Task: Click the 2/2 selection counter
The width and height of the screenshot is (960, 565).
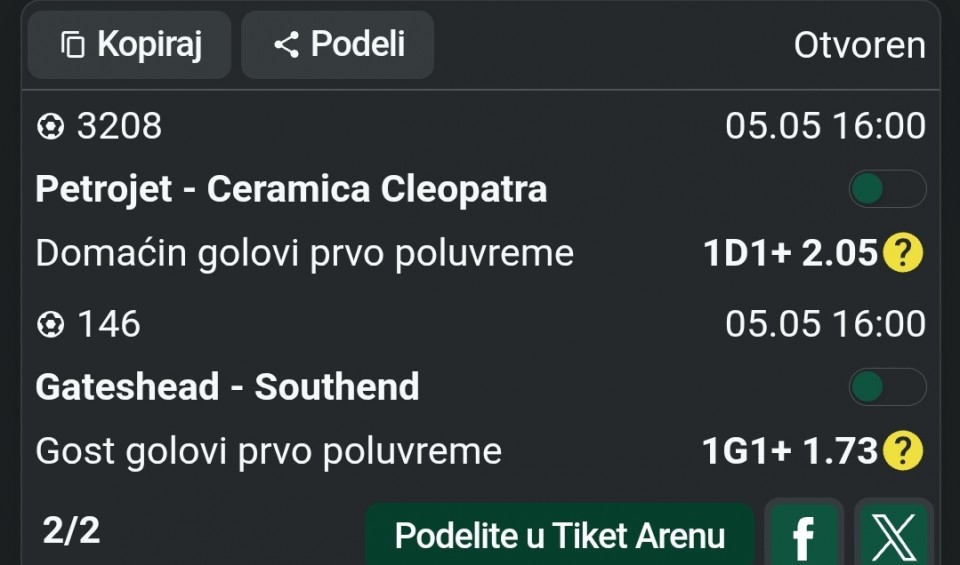Action: tap(71, 530)
